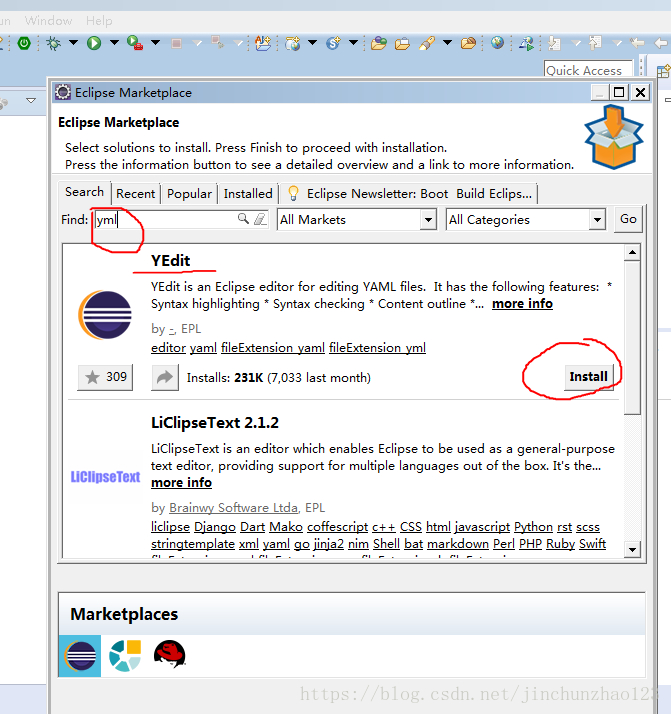Select the Red Hat marketplace icon
The image size is (671, 714).
click(169, 655)
